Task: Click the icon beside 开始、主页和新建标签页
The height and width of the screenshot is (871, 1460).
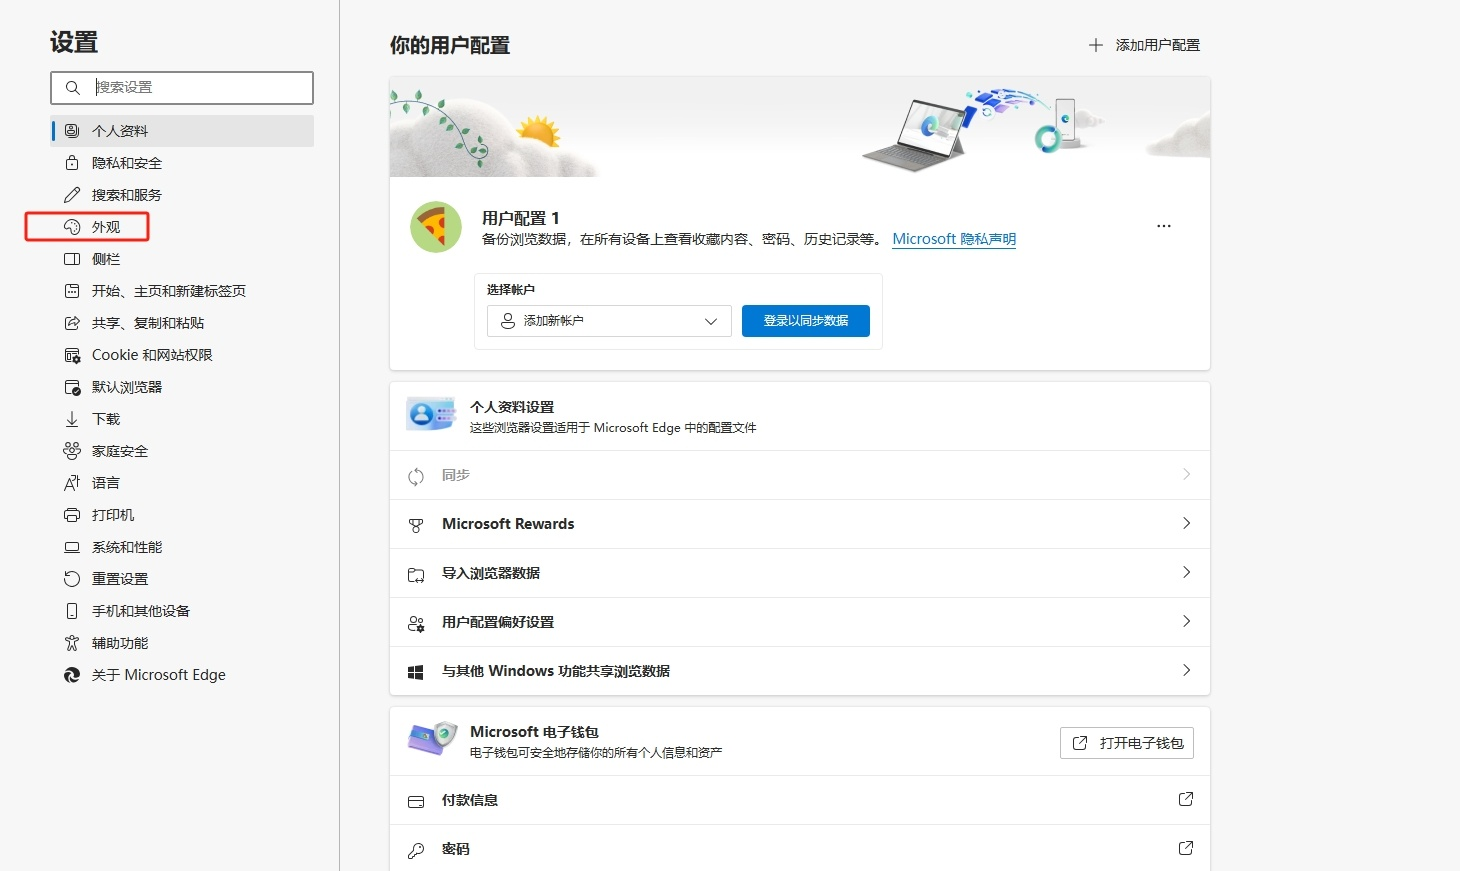Action: pos(72,291)
